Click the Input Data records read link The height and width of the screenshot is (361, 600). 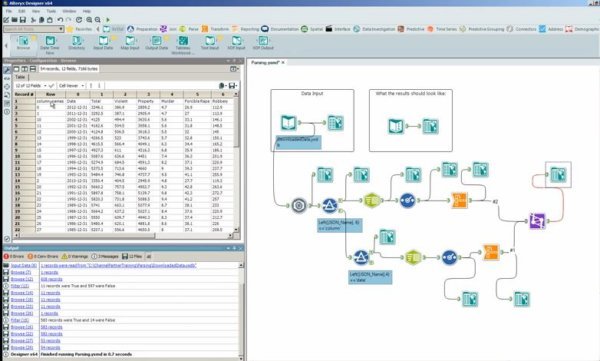(119, 265)
